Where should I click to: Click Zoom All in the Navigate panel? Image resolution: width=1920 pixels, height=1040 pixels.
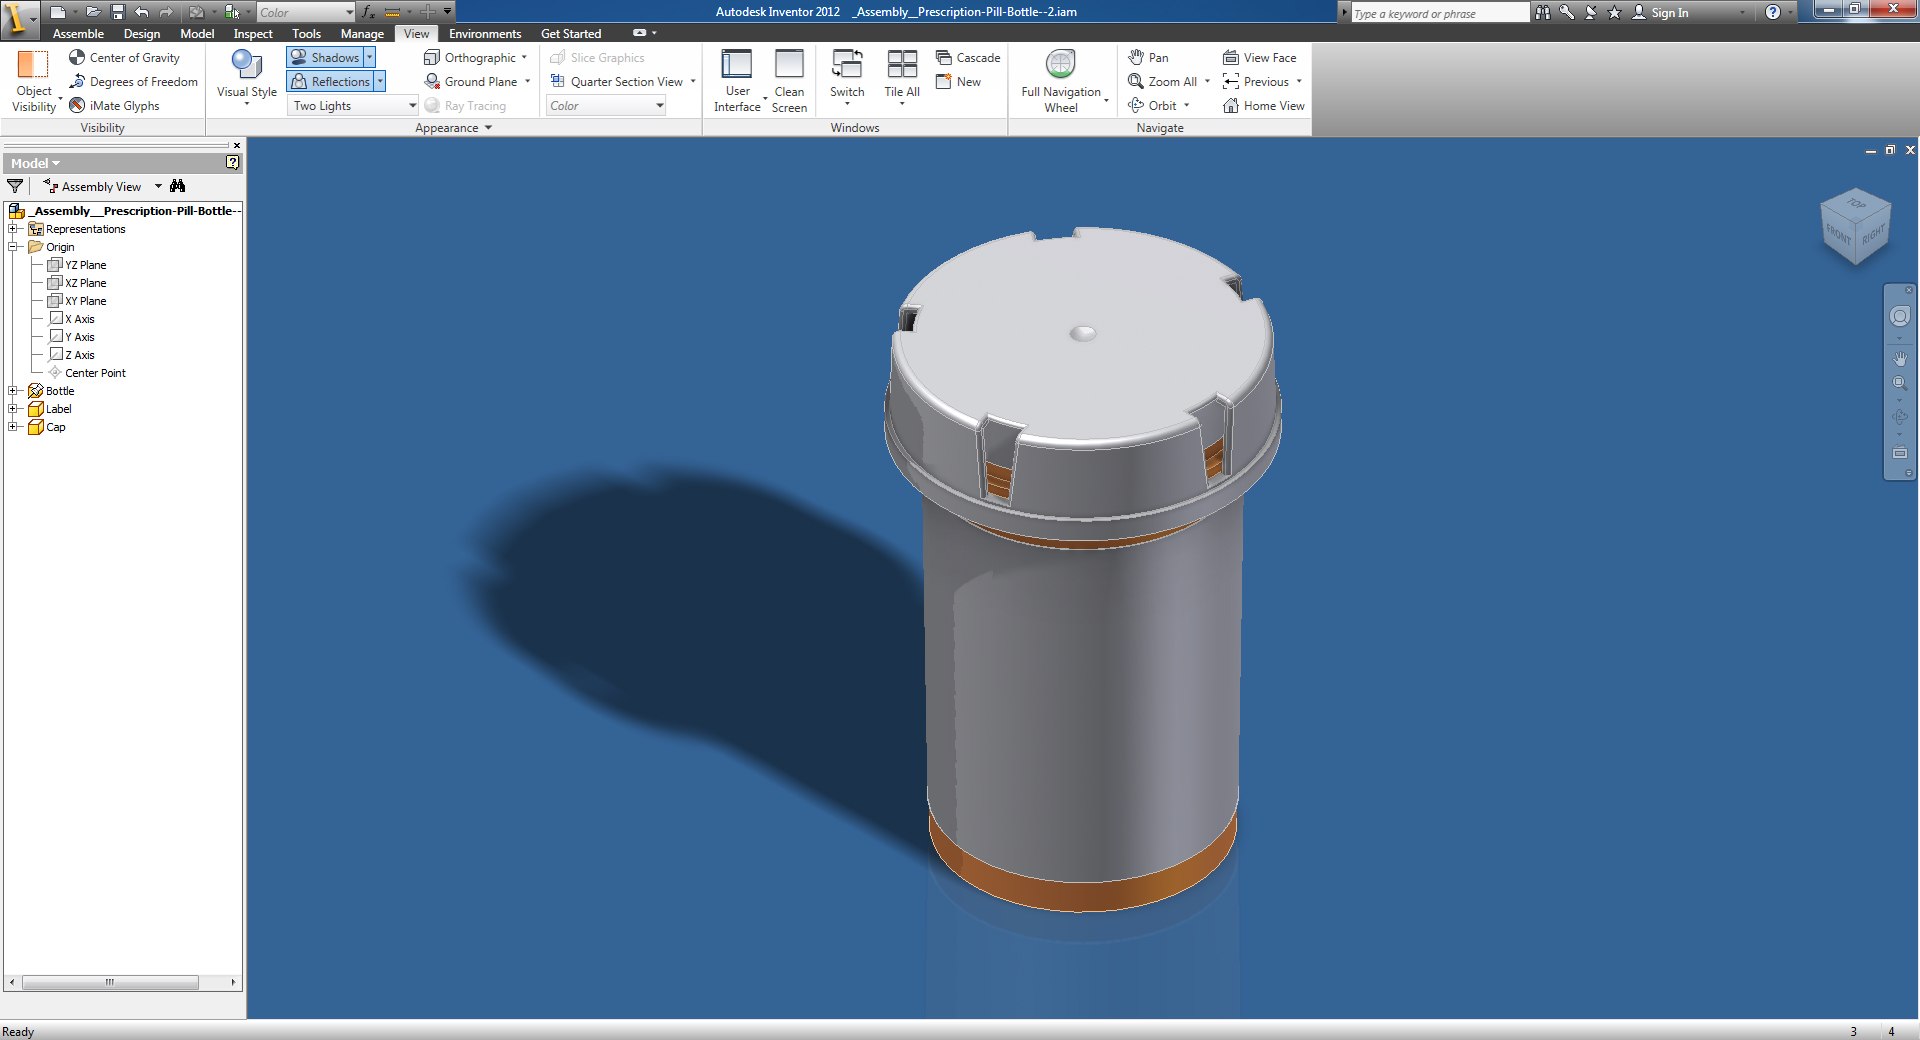[x=1162, y=82]
